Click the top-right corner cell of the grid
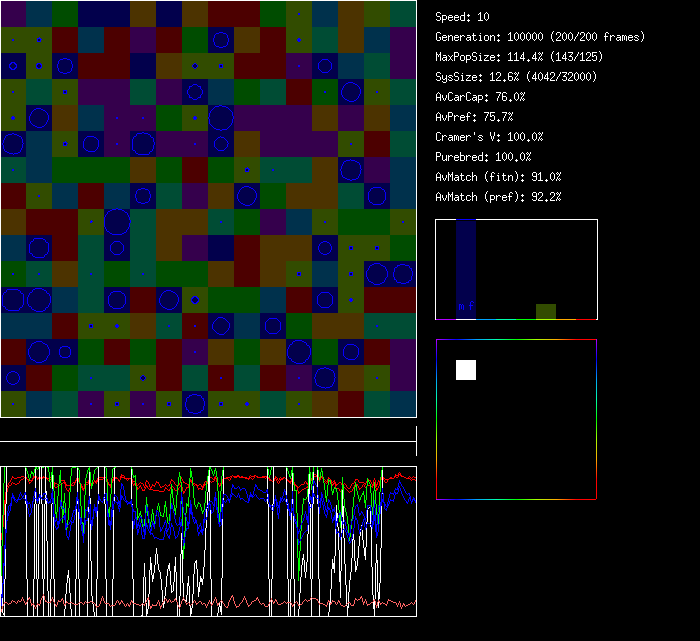The image size is (700, 641). click(403, 13)
